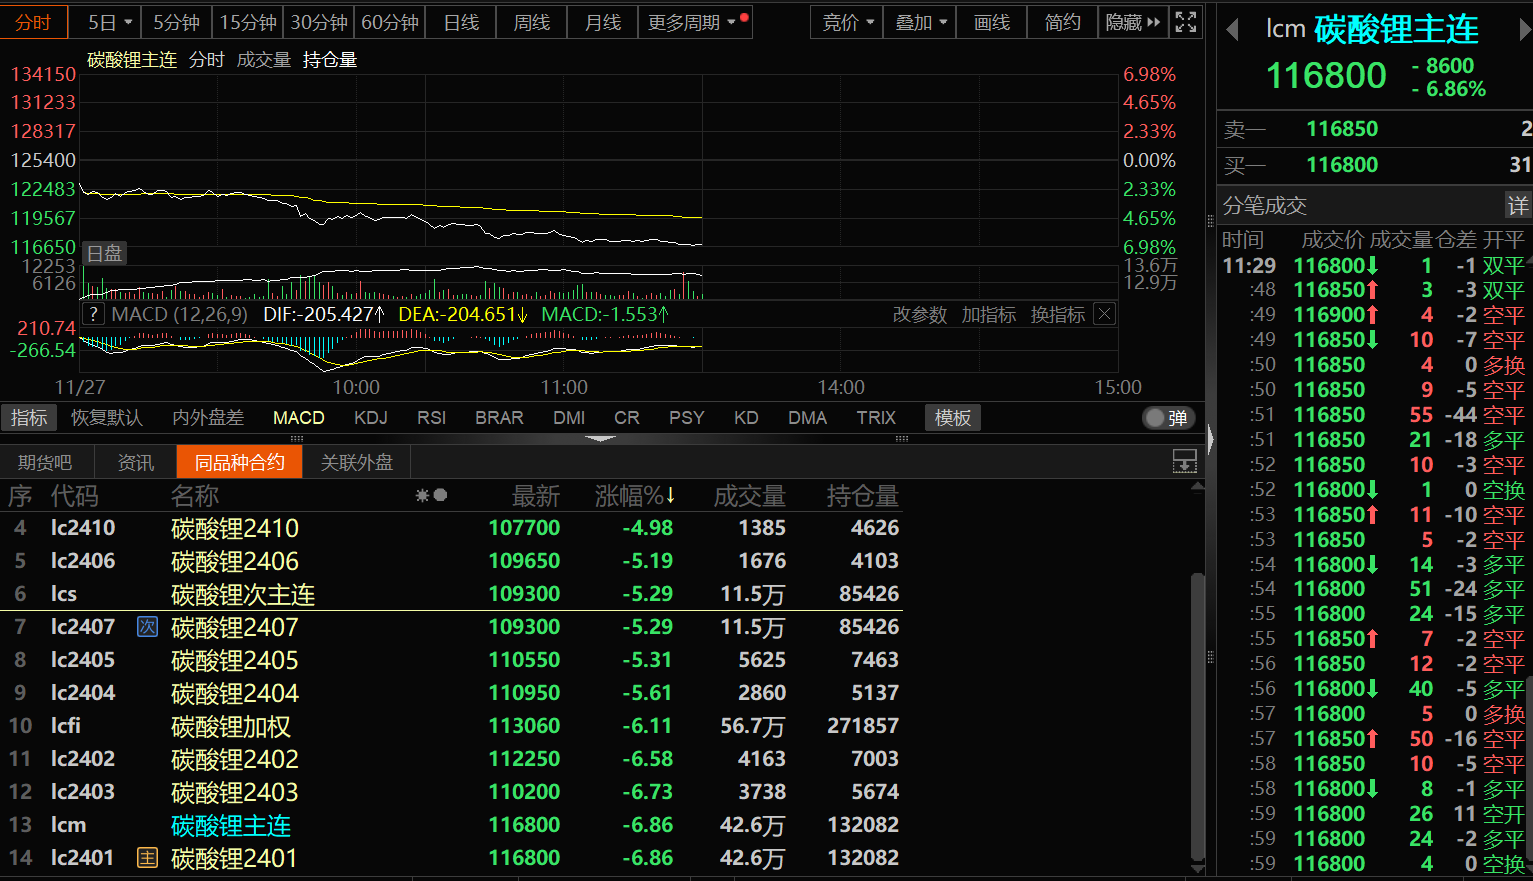Select the TRIX indicator
The height and width of the screenshot is (881, 1533).
point(877,418)
